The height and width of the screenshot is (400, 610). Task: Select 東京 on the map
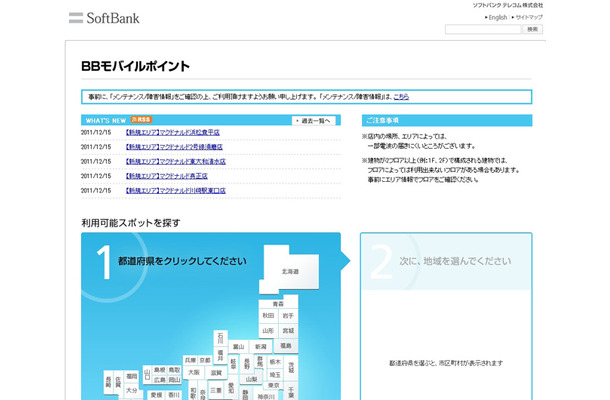pyautogui.click(x=273, y=385)
